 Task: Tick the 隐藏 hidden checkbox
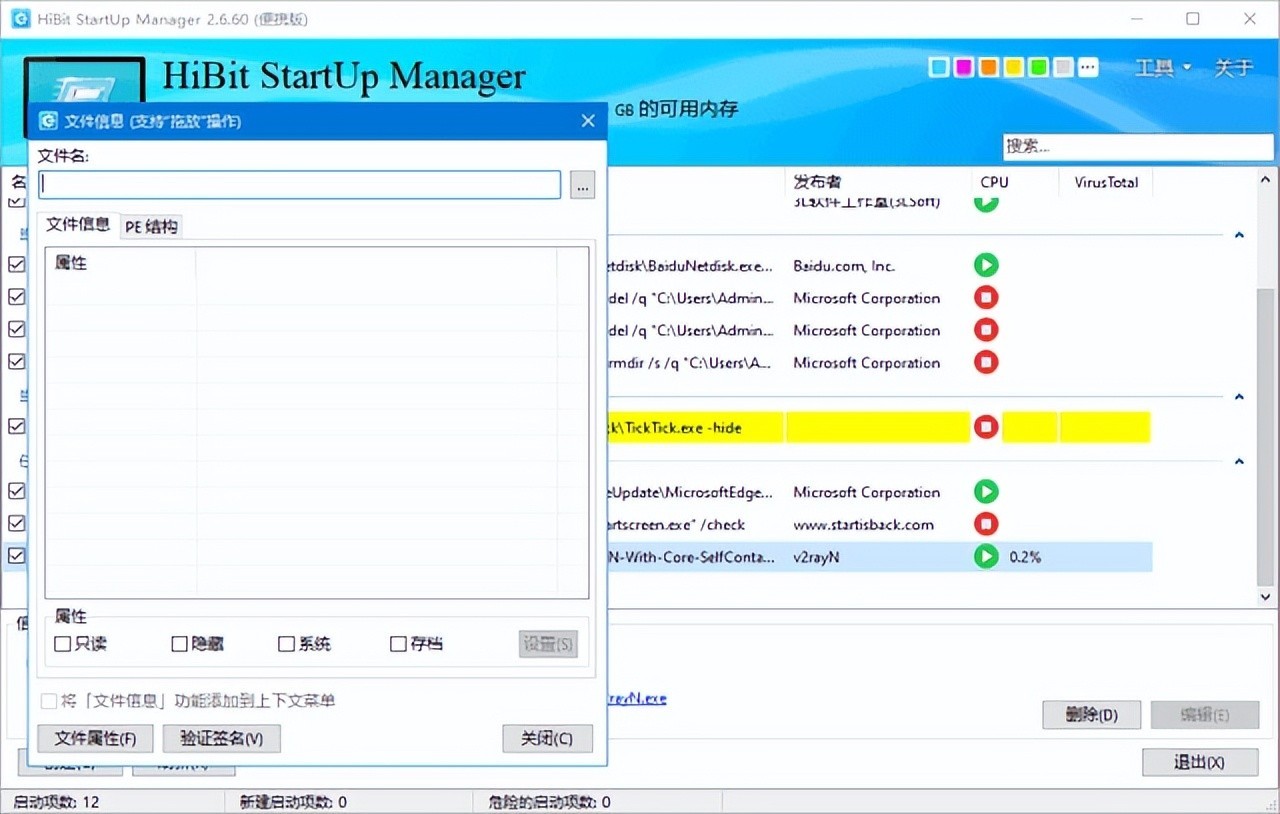[180, 644]
